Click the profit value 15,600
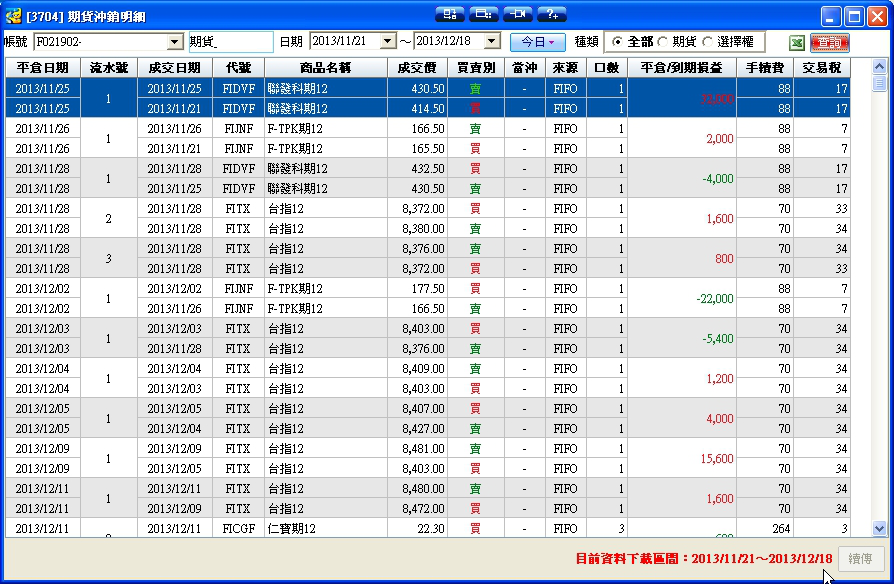The image size is (894, 584). pos(717,459)
